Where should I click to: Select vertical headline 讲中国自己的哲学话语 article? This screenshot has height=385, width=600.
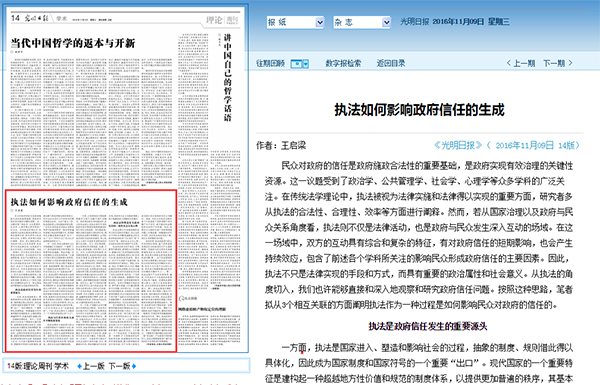(227, 78)
